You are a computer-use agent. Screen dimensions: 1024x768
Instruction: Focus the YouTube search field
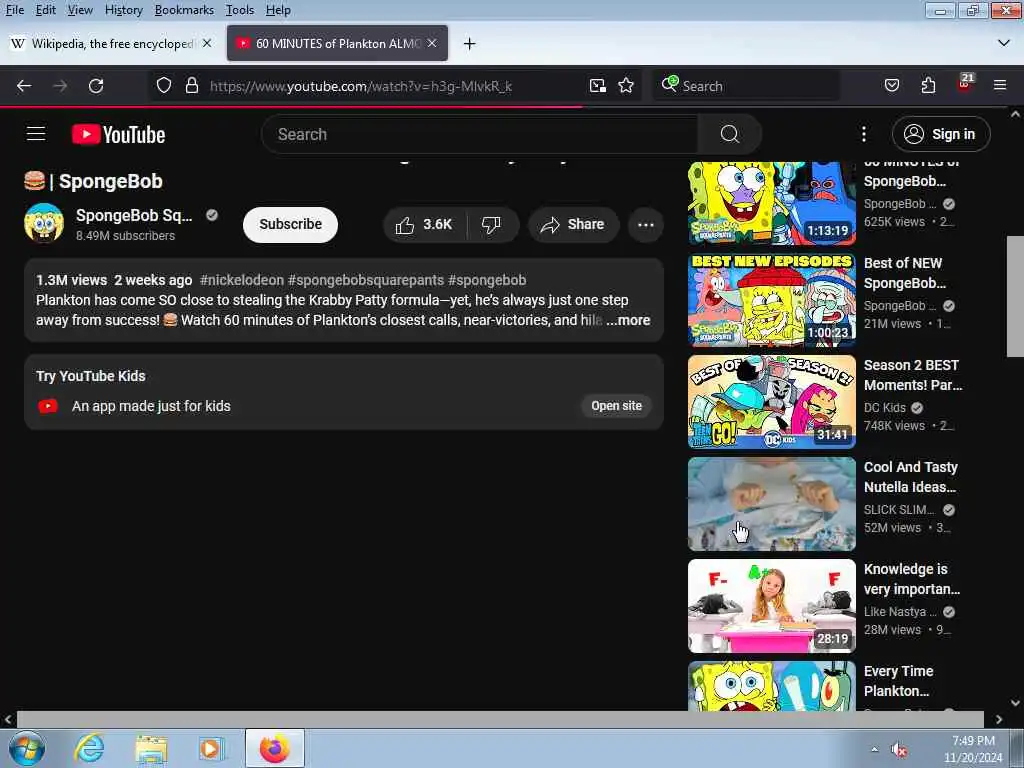480,134
